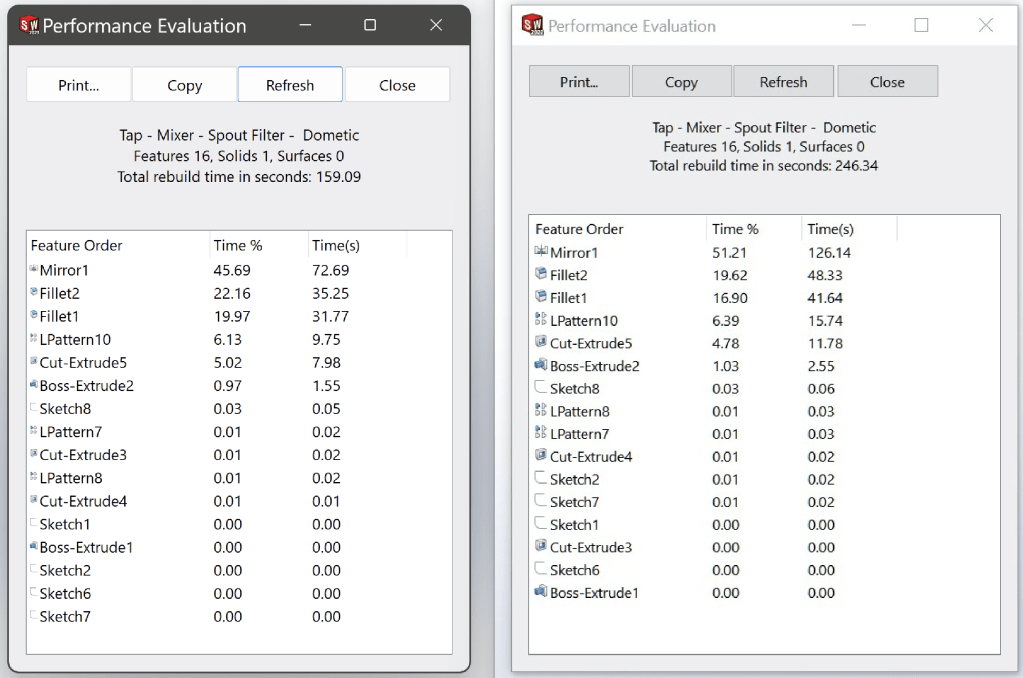This screenshot has height=678, width=1023.
Task: Click Boss-Extrude2 icon in the right window
Action: pyautogui.click(x=541, y=366)
